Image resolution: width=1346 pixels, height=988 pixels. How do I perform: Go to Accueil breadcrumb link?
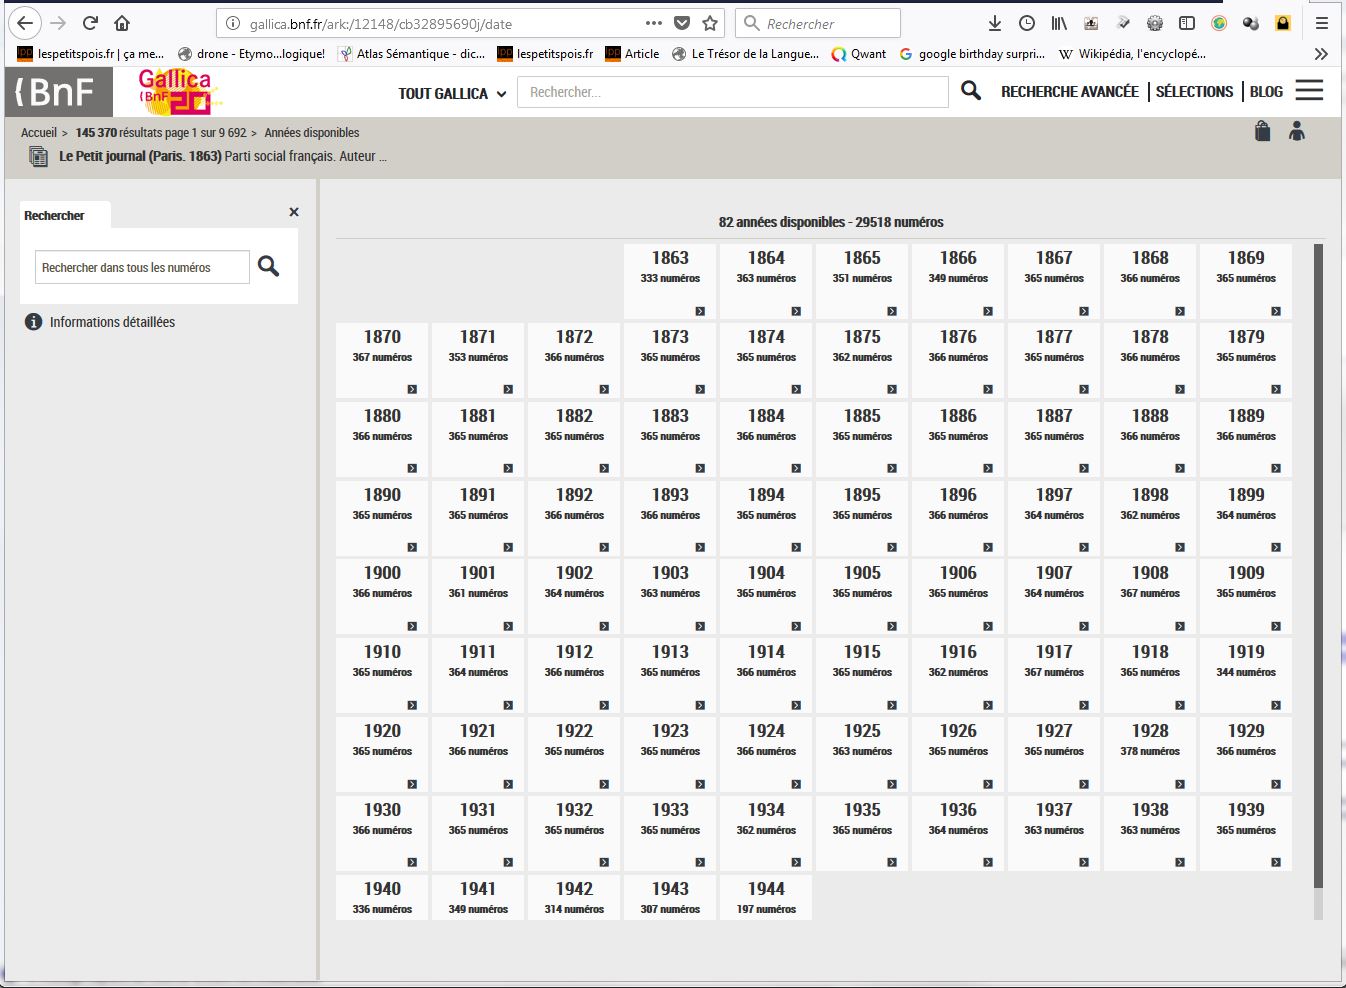pyautogui.click(x=39, y=133)
